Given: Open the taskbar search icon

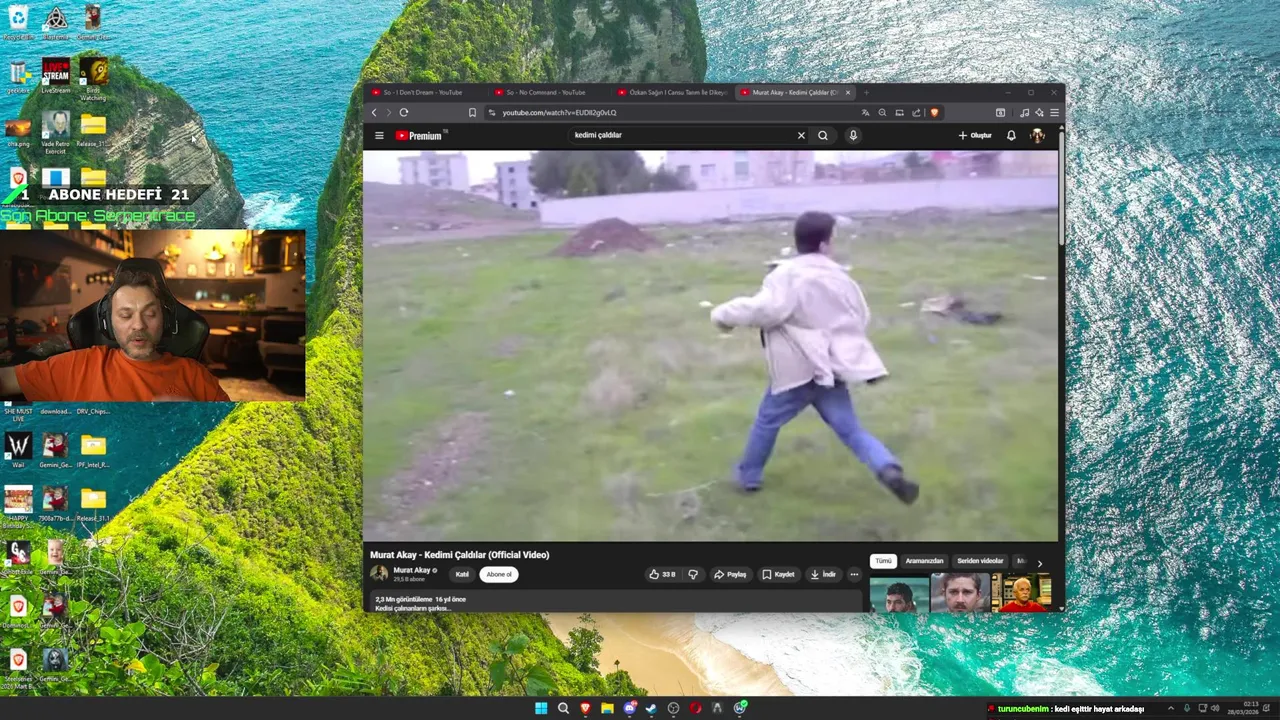Looking at the screenshot, I should tap(563, 708).
